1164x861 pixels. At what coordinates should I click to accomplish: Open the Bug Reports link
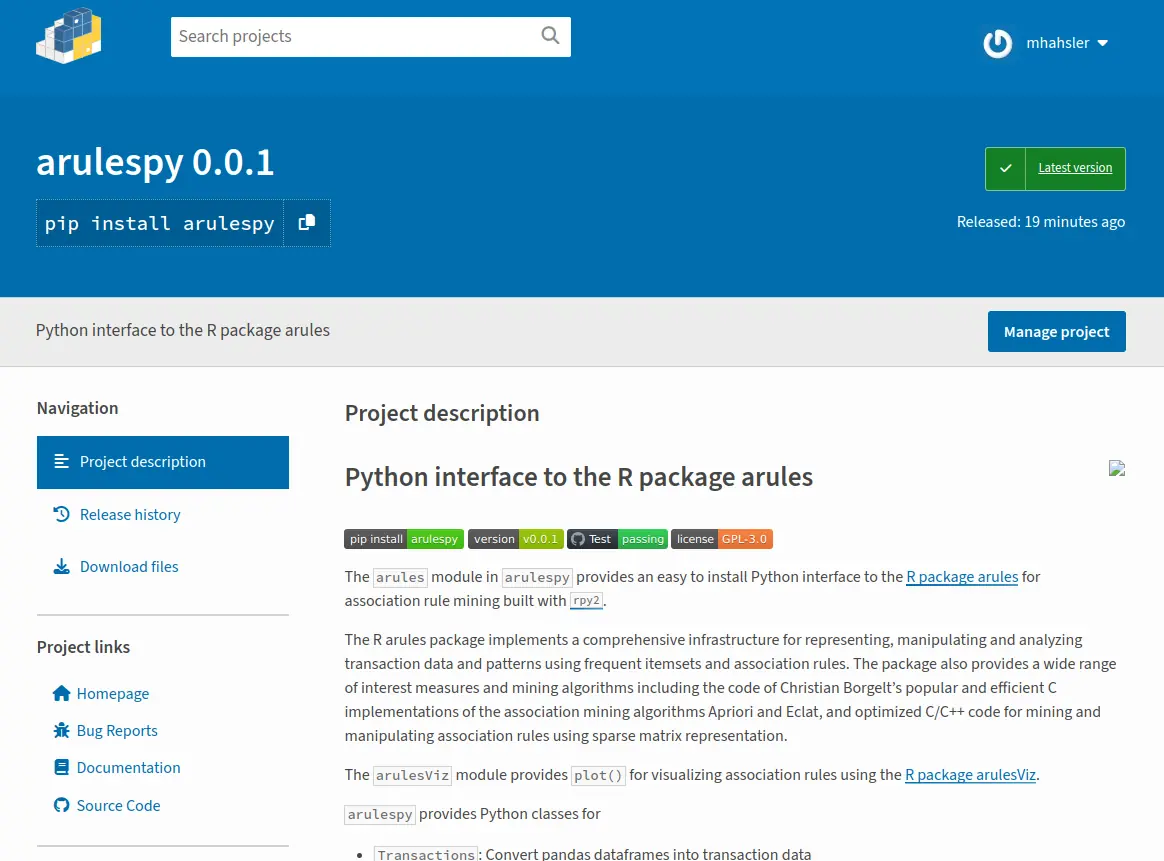coord(117,730)
